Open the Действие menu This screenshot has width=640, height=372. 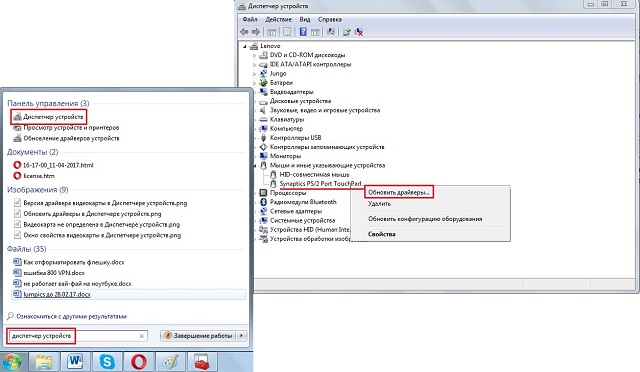tap(278, 19)
